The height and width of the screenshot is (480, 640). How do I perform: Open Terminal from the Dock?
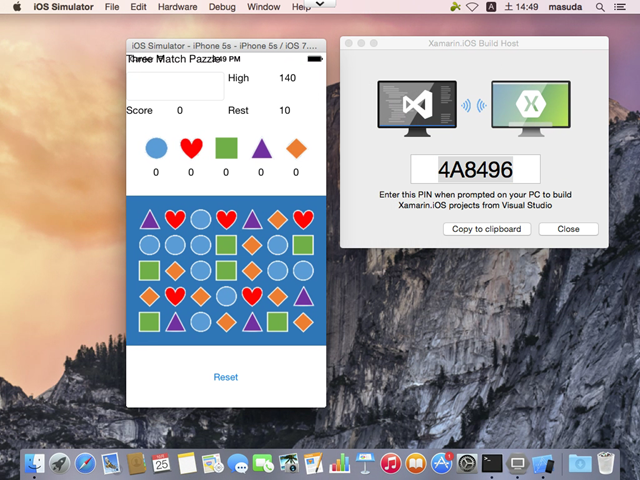click(491, 463)
